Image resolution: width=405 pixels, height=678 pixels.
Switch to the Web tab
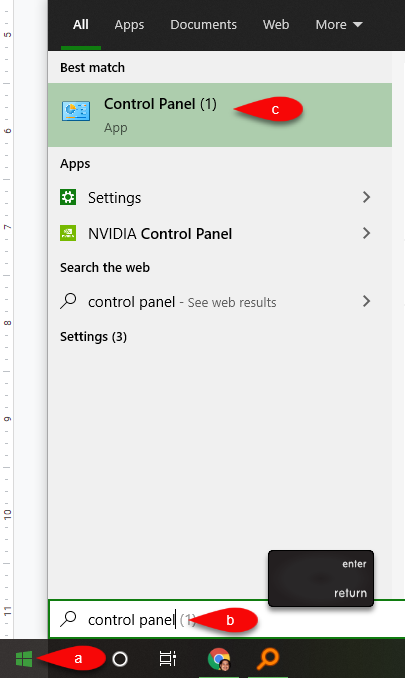click(x=276, y=25)
